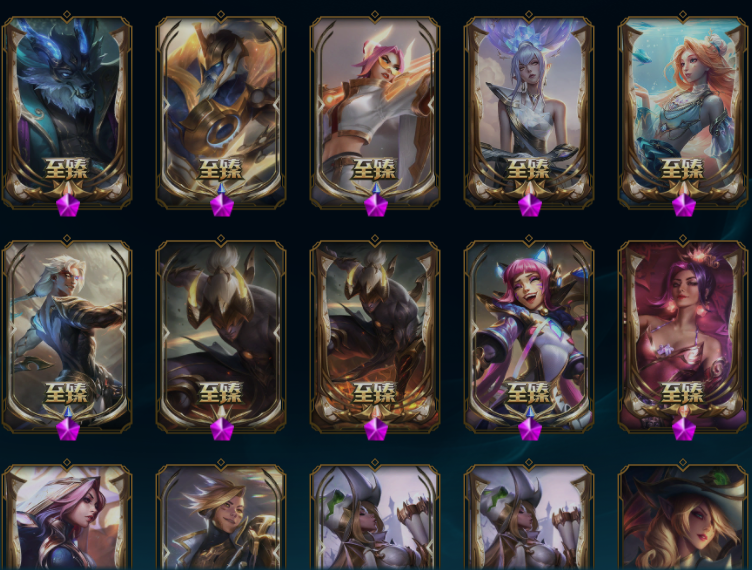Image resolution: width=752 pixels, height=570 pixels.
Task: Click the pink gem below the golden armored card
Action: tap(222, 206)
